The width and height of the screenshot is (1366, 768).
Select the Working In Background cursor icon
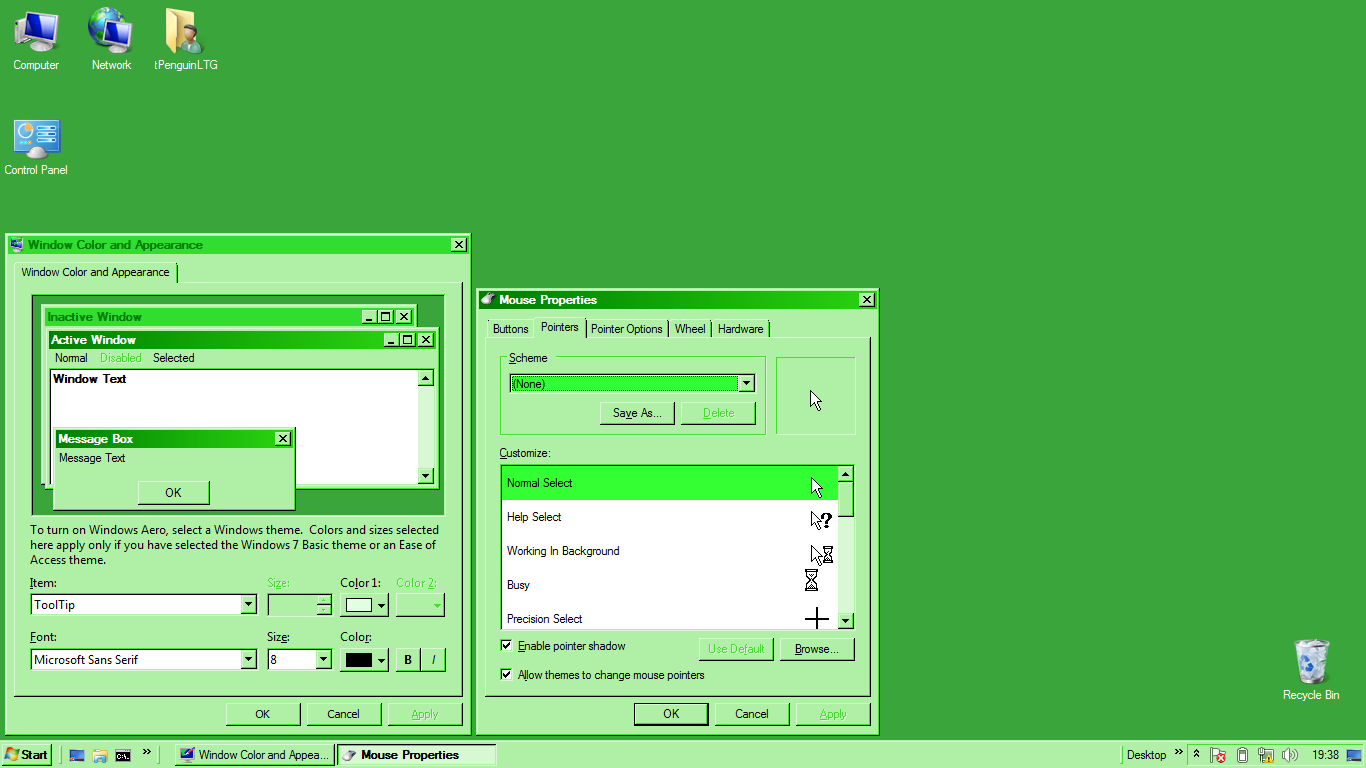tap(821, 554)
